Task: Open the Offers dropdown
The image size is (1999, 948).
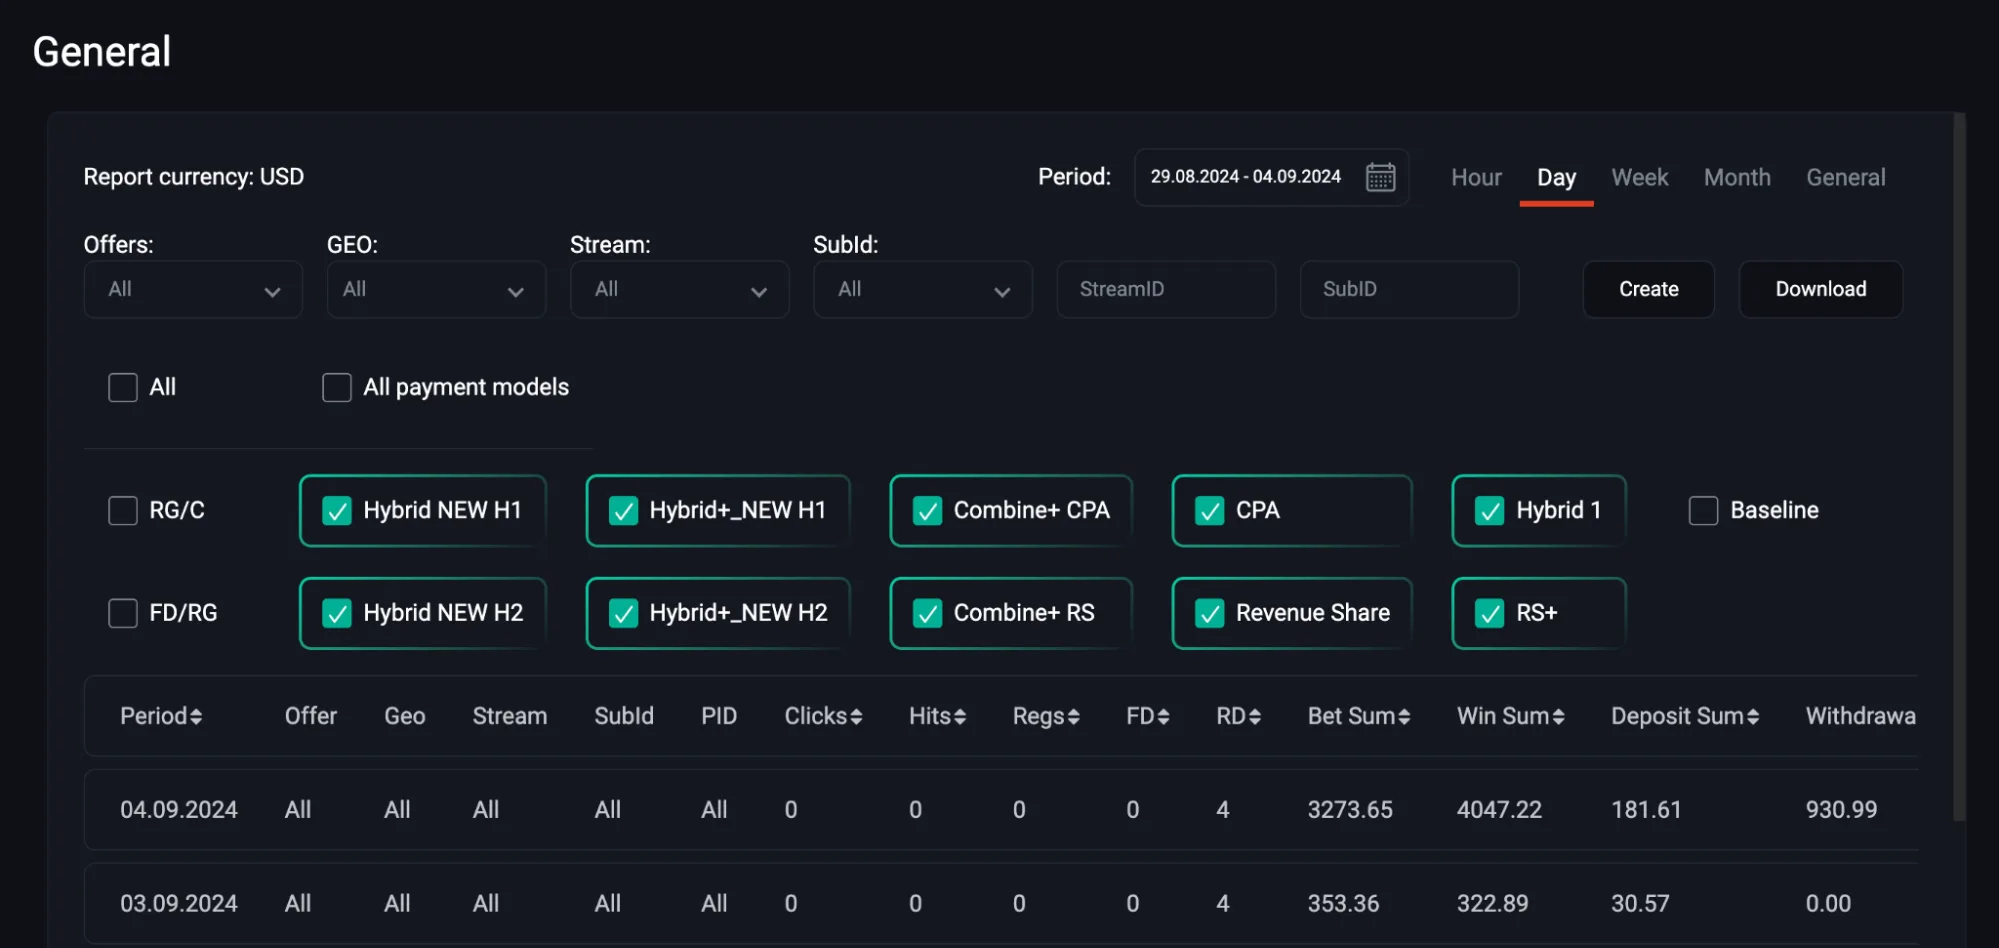Action: tap(193, 290)
